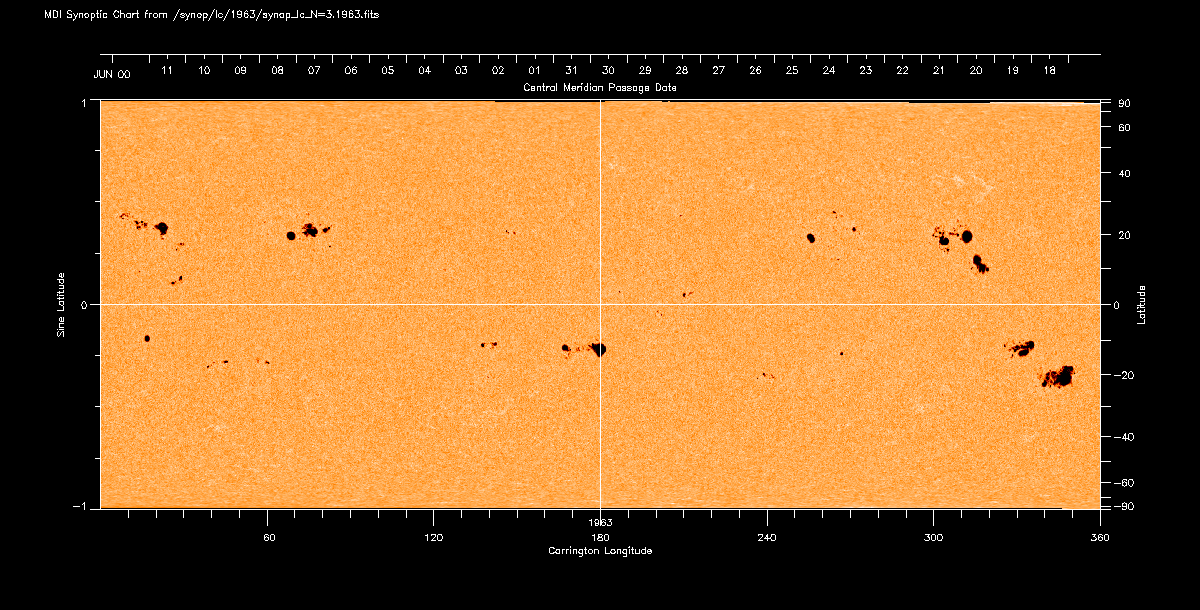Select the 240 tick on the longitude axis
The width and height of the screenshot is (1200, 610).
point(767,538)
